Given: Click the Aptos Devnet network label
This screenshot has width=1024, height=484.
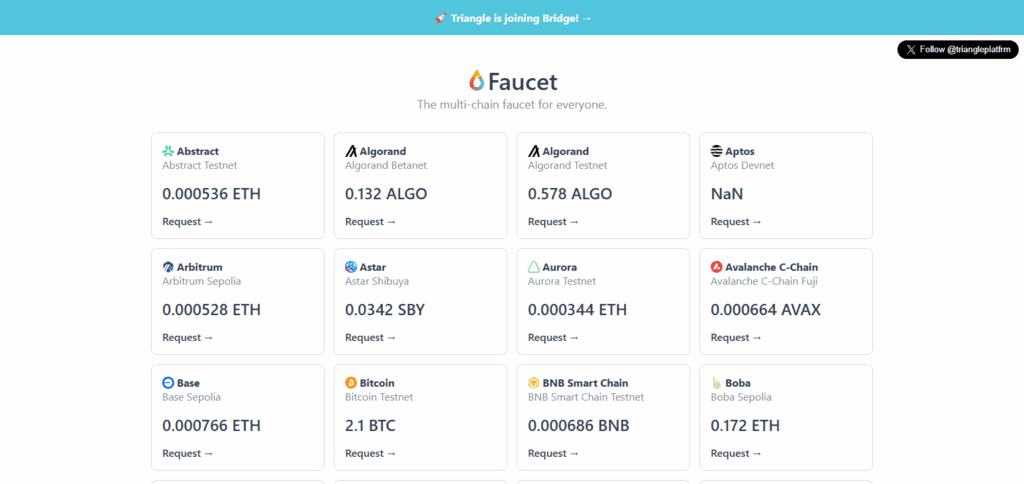Looking at the screenshot, I should 743,165.
